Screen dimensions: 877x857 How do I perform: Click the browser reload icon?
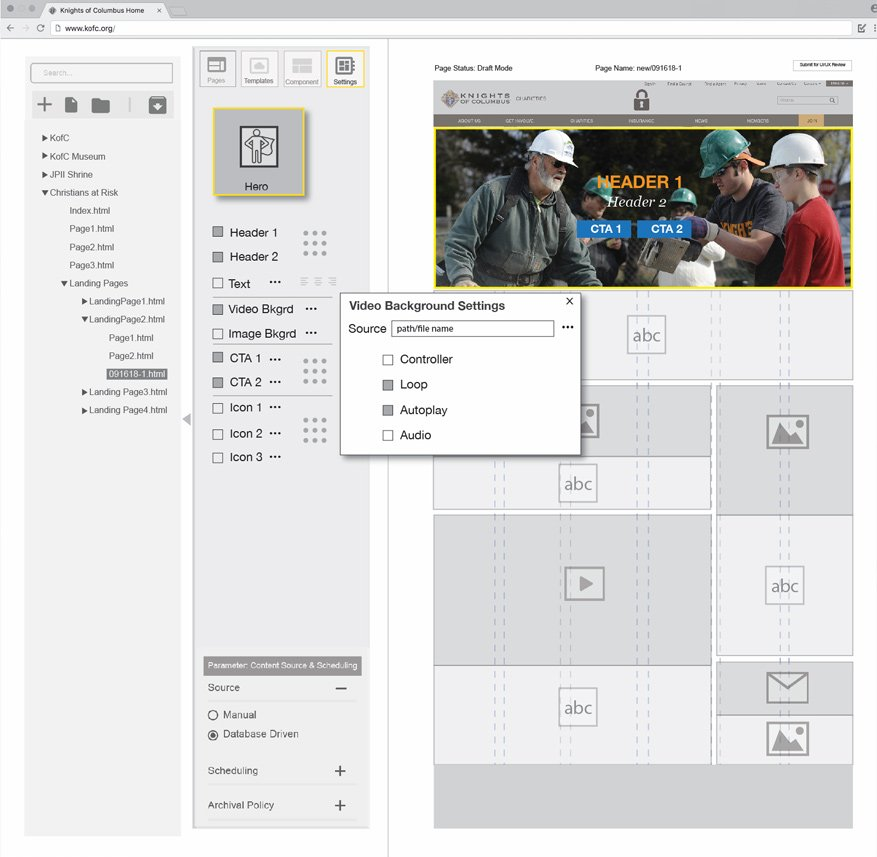coord(40,28)
